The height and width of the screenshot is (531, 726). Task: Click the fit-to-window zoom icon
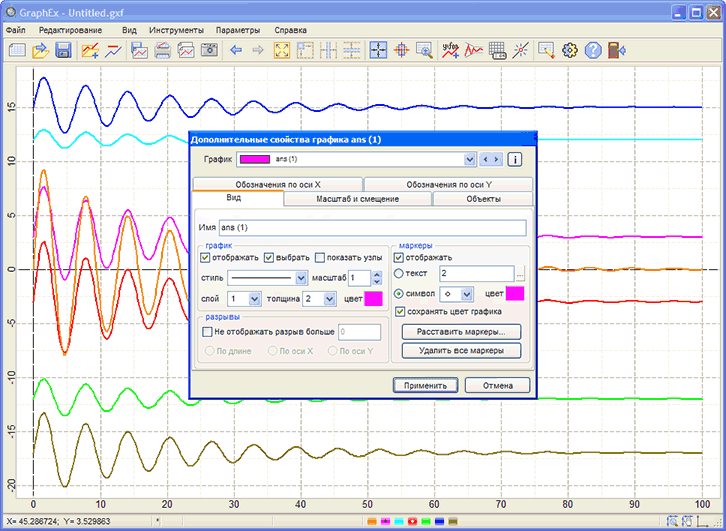tap(281, 50)
